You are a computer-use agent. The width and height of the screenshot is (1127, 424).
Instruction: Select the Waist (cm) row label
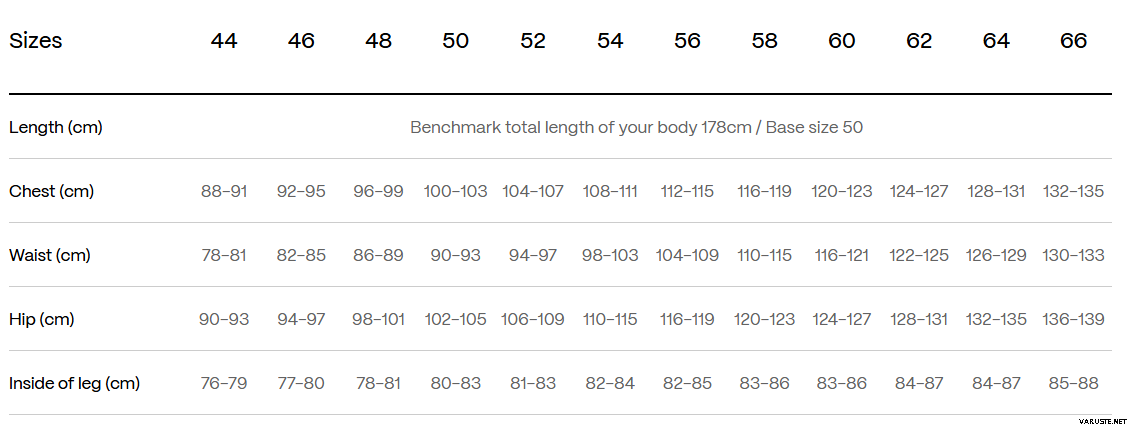tap(50, 255)
